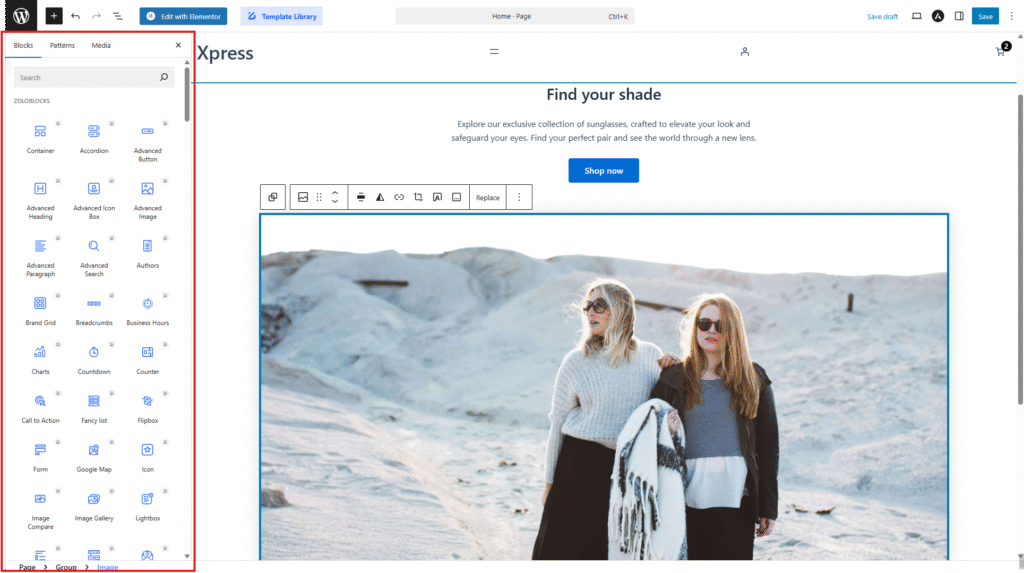Click the search magnifier icon in inserter
1024x573 pixels.
[164, 77]
